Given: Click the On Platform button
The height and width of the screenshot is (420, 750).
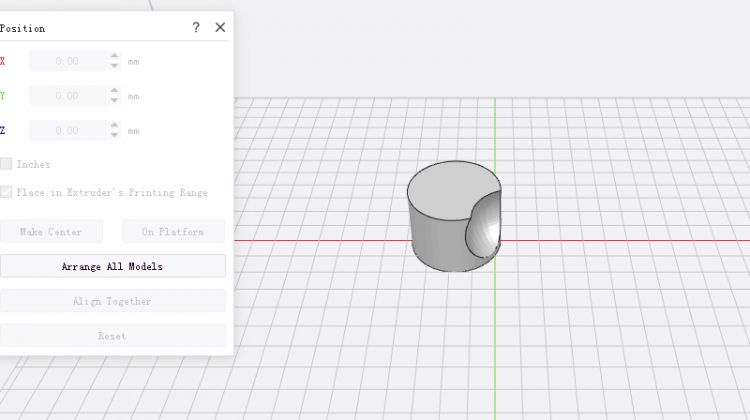Looking at the screenshot, I should coord(173,232).
